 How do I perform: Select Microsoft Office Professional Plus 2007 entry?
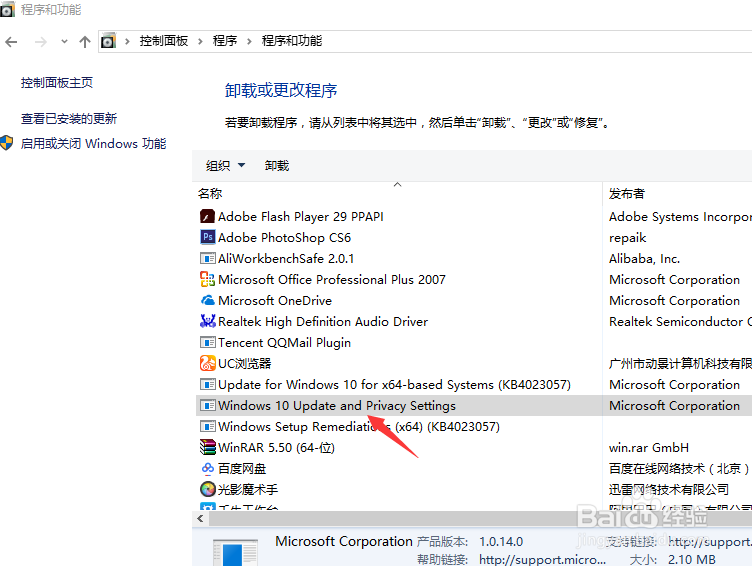click(x=331, y=280)
